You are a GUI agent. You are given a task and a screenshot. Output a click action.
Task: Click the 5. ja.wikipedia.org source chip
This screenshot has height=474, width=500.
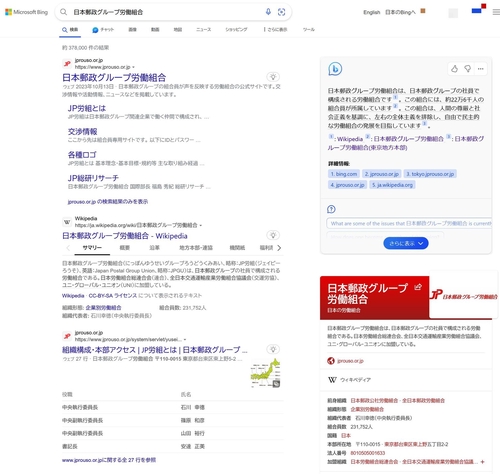392,185
